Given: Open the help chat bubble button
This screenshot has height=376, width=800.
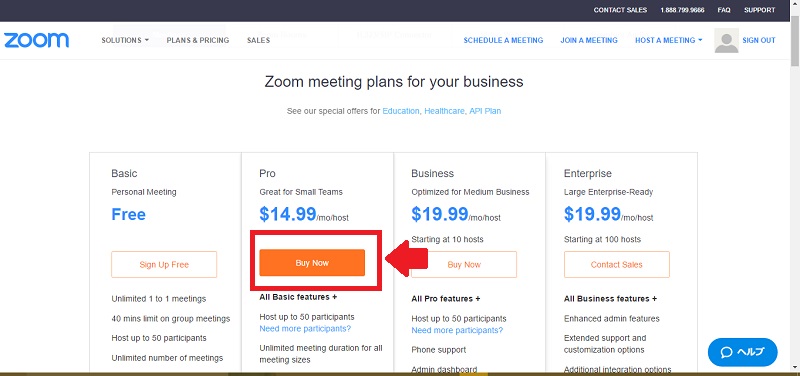Looking at the screenshot, I should [742, 352].
